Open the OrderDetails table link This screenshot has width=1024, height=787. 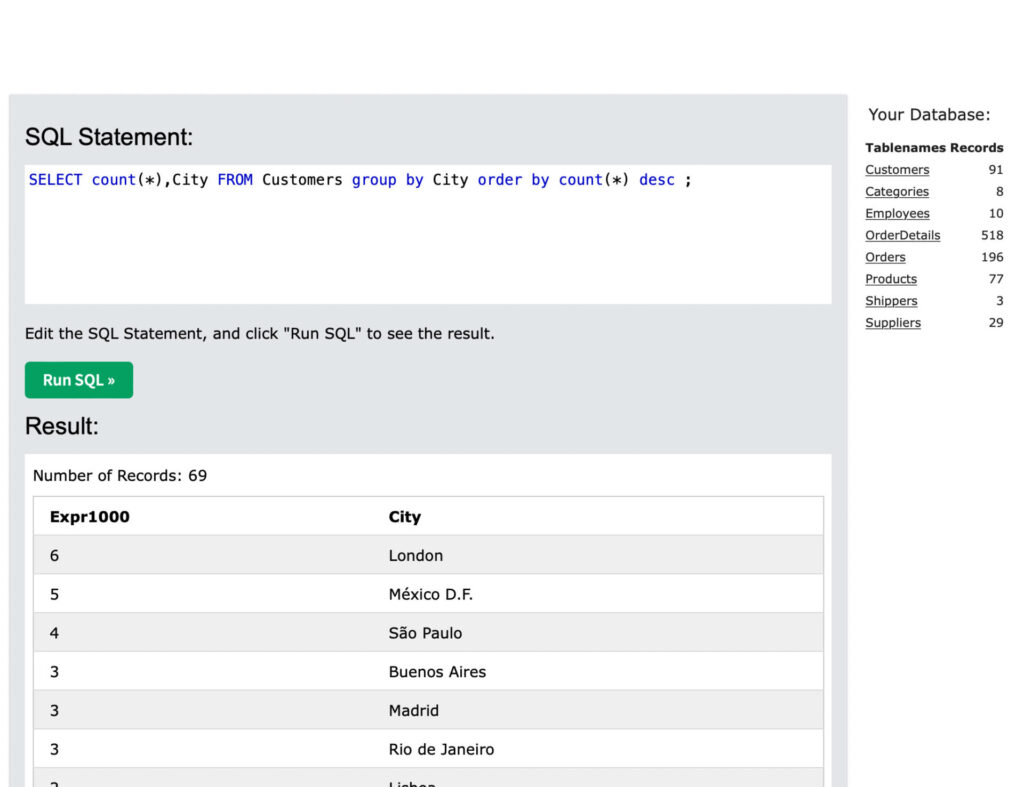click(902, 236)
